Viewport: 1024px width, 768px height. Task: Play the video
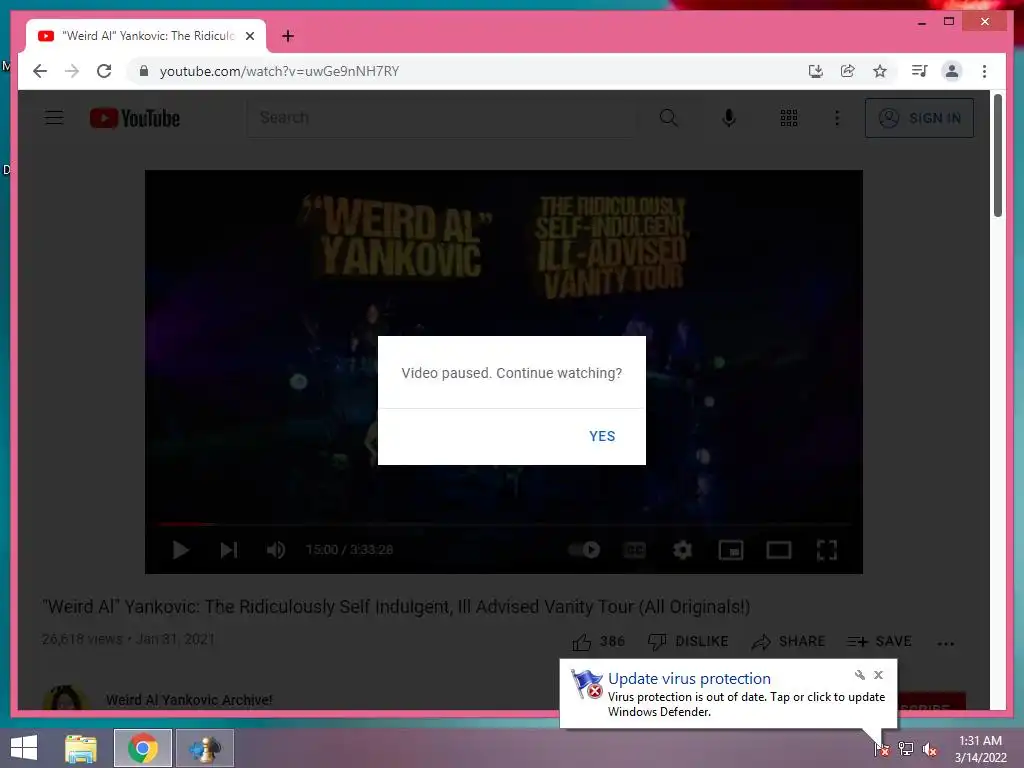tap(181, 550)
